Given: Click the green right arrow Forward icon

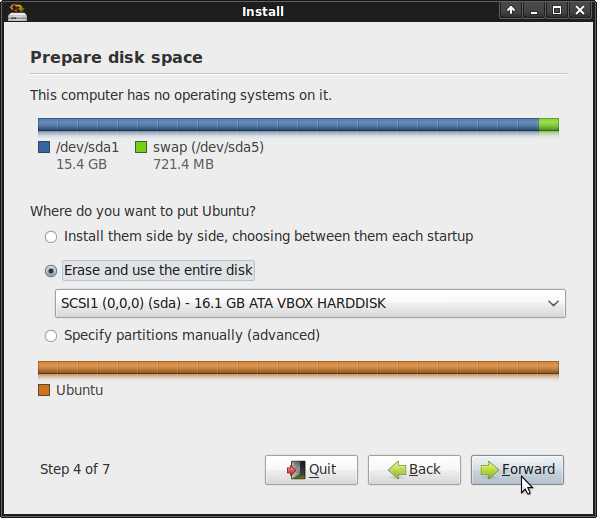Looking at the screenshot, I should (490, 470).
